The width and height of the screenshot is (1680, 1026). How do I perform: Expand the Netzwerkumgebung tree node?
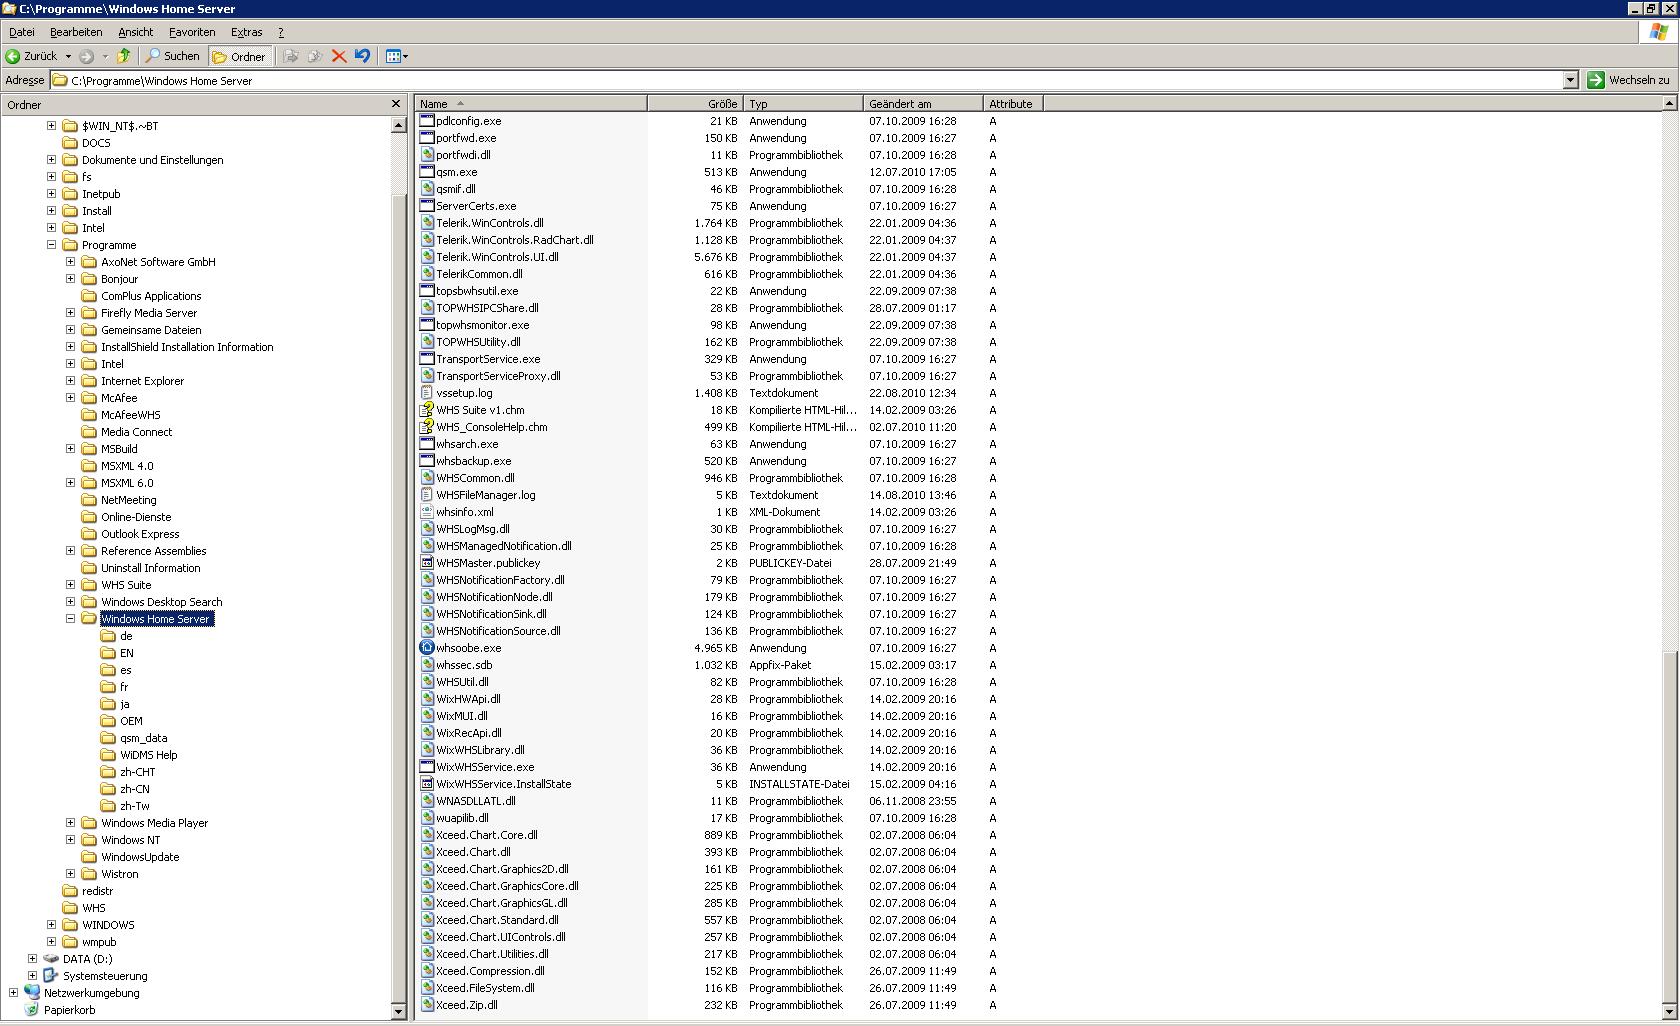13,993
